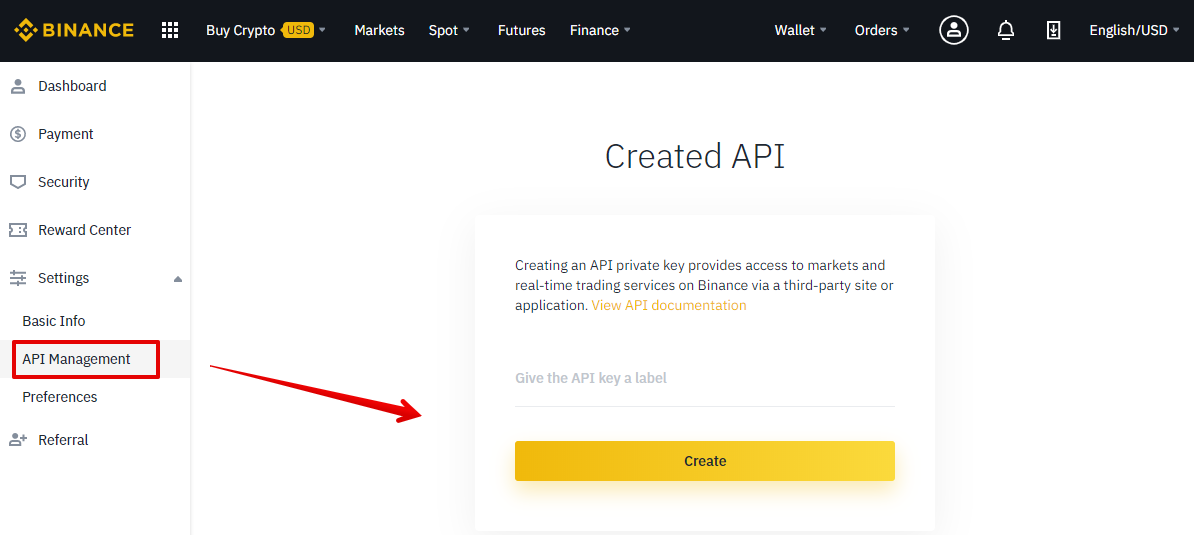Open the Futures menu item

[x=521, y=30]
